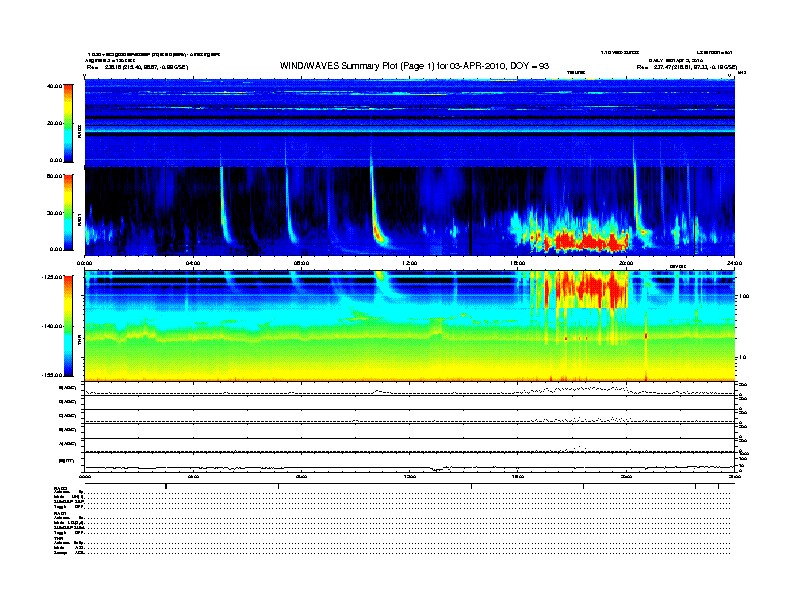Click 08:00 tick label under RAD1 spectrogram
This screenshot has height=612, width=792.
301,263
